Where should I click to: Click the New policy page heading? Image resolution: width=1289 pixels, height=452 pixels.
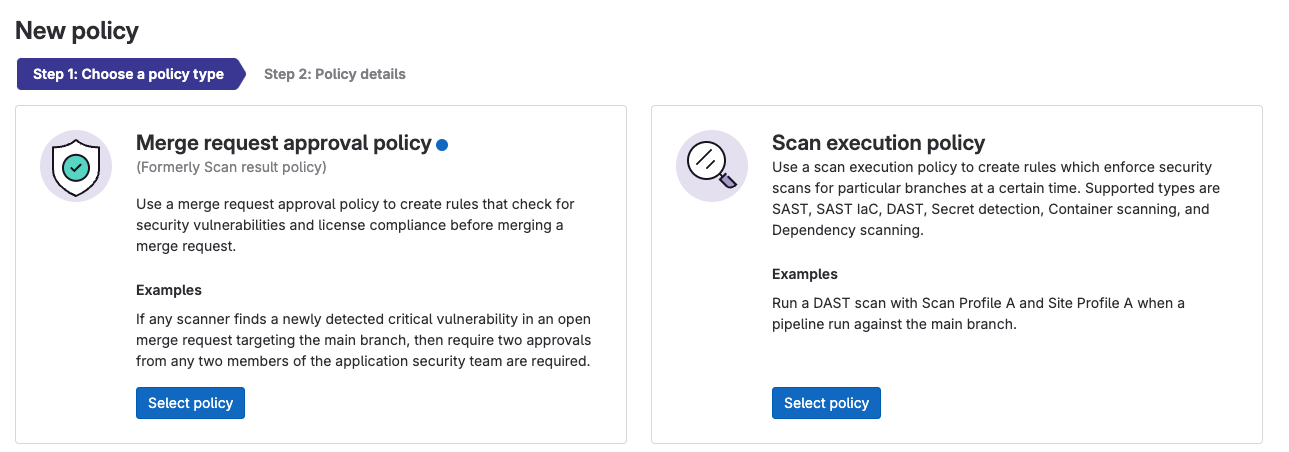click(77, 31)
